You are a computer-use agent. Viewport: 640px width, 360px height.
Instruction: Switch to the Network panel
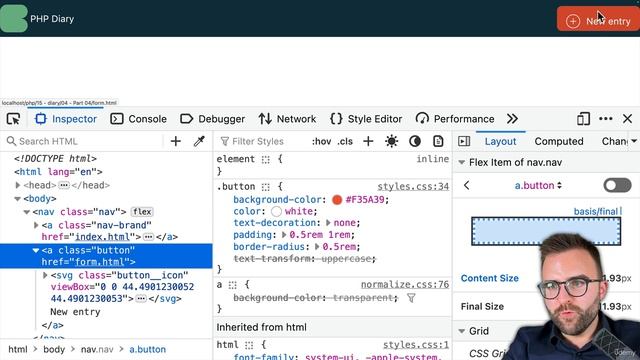tap(287, 119)
